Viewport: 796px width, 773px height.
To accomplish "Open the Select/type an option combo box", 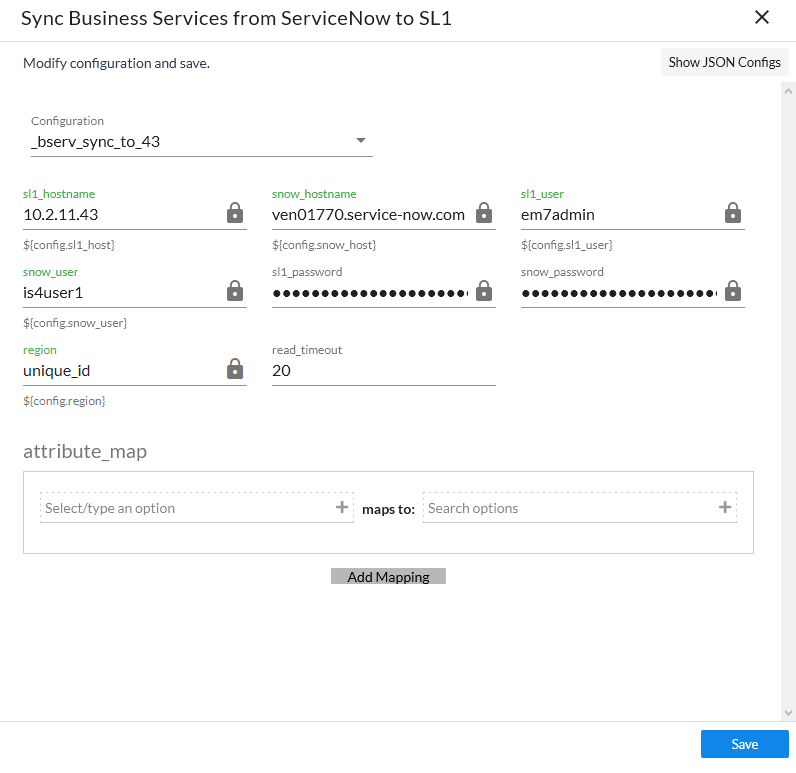I will pyautogui.click(x=186, y=508).
